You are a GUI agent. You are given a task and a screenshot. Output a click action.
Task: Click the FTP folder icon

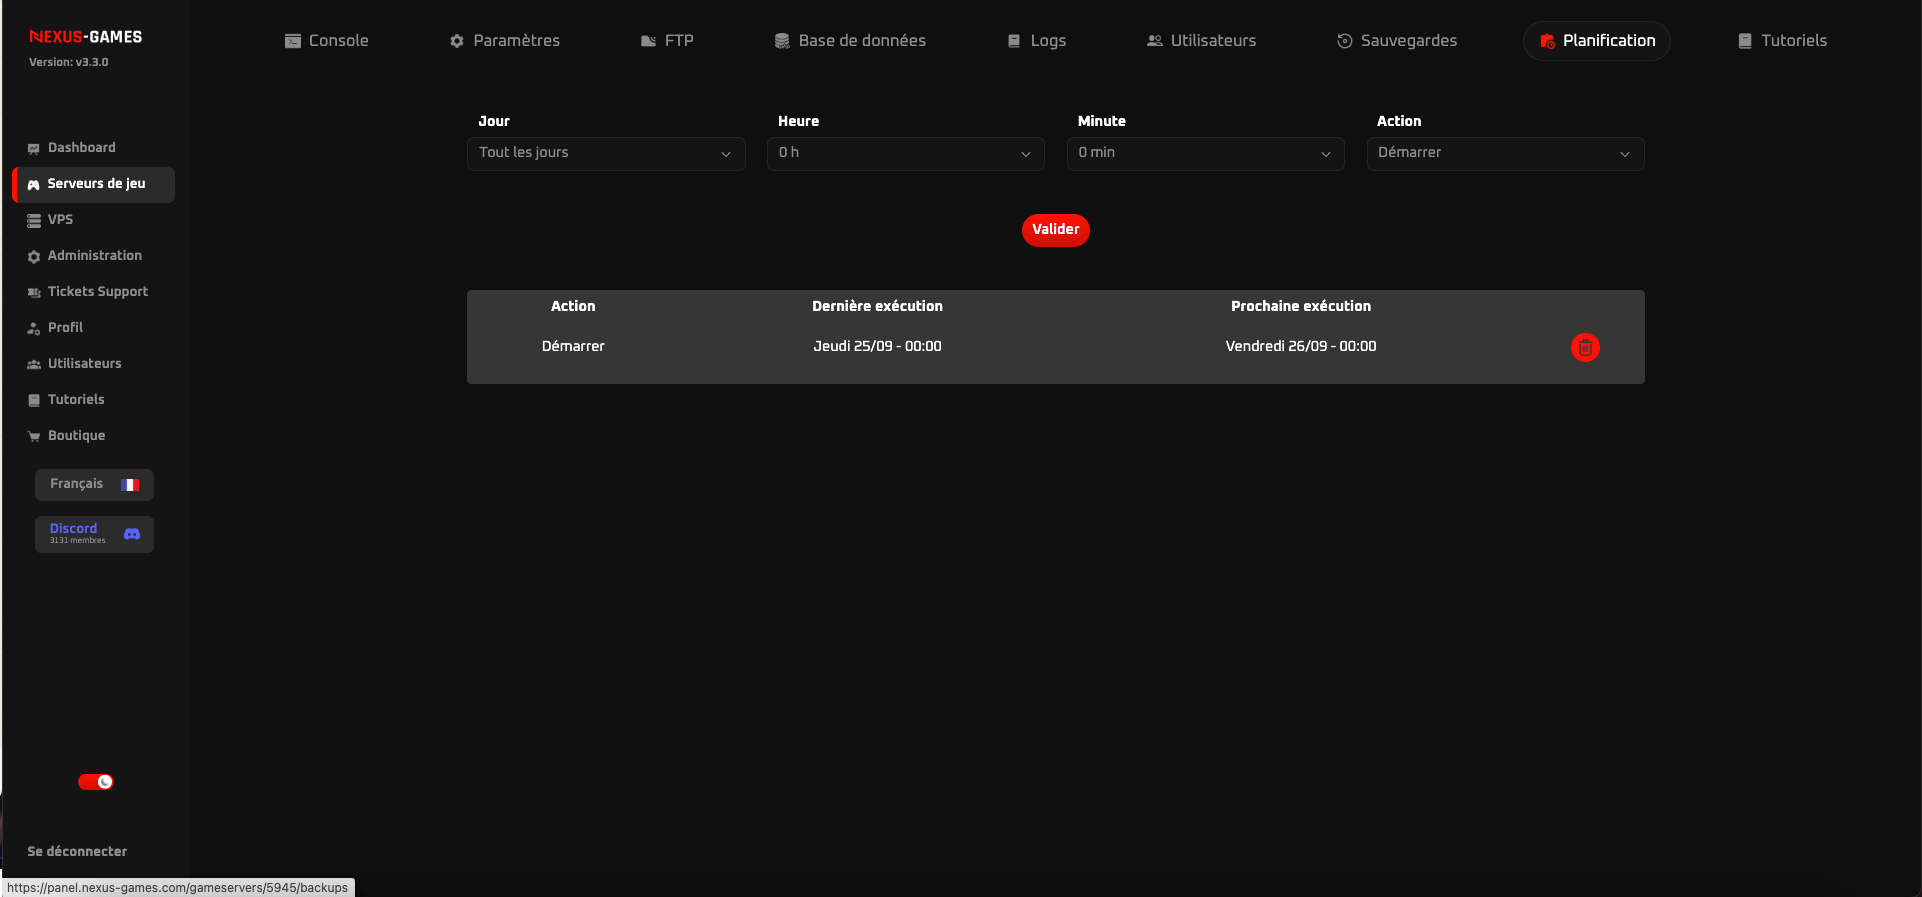pyautogui.click(x=648, y=41)
